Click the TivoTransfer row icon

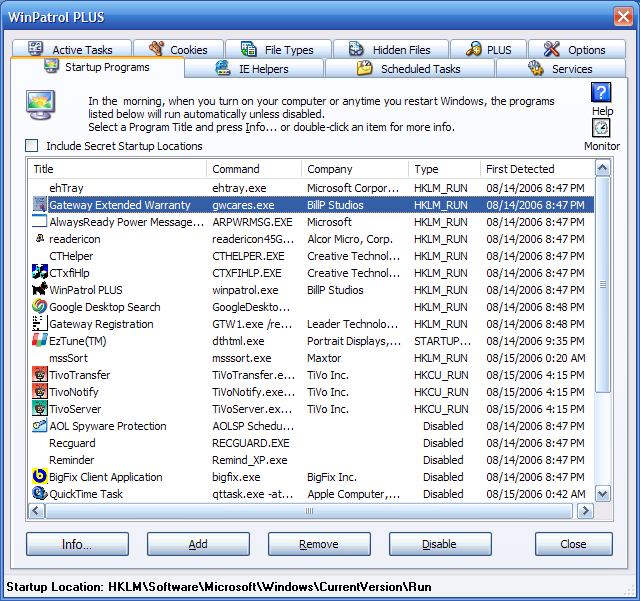40,374
